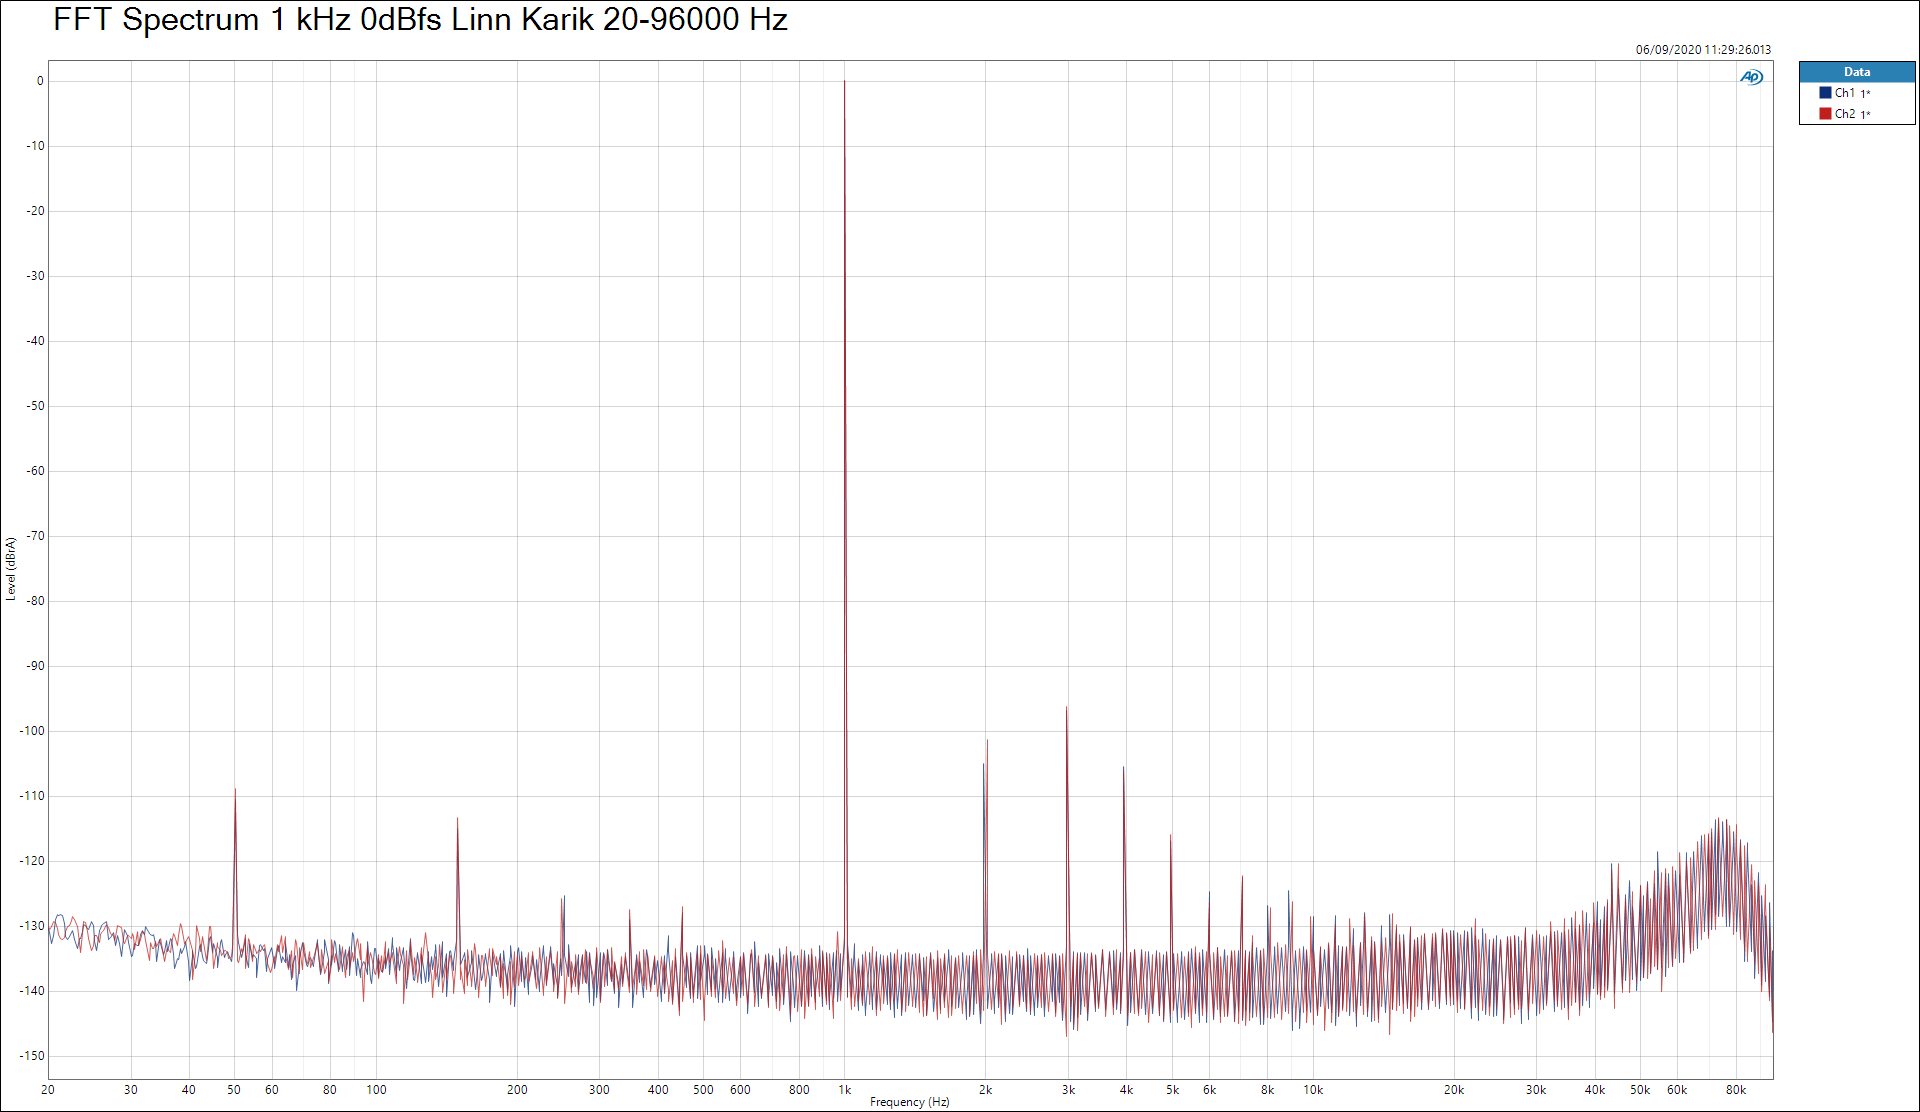The height and width of the screenshot is (1112, 1920).
Task: Click the Ch1 blue color swatch in legend
Action: [1825, 93]
